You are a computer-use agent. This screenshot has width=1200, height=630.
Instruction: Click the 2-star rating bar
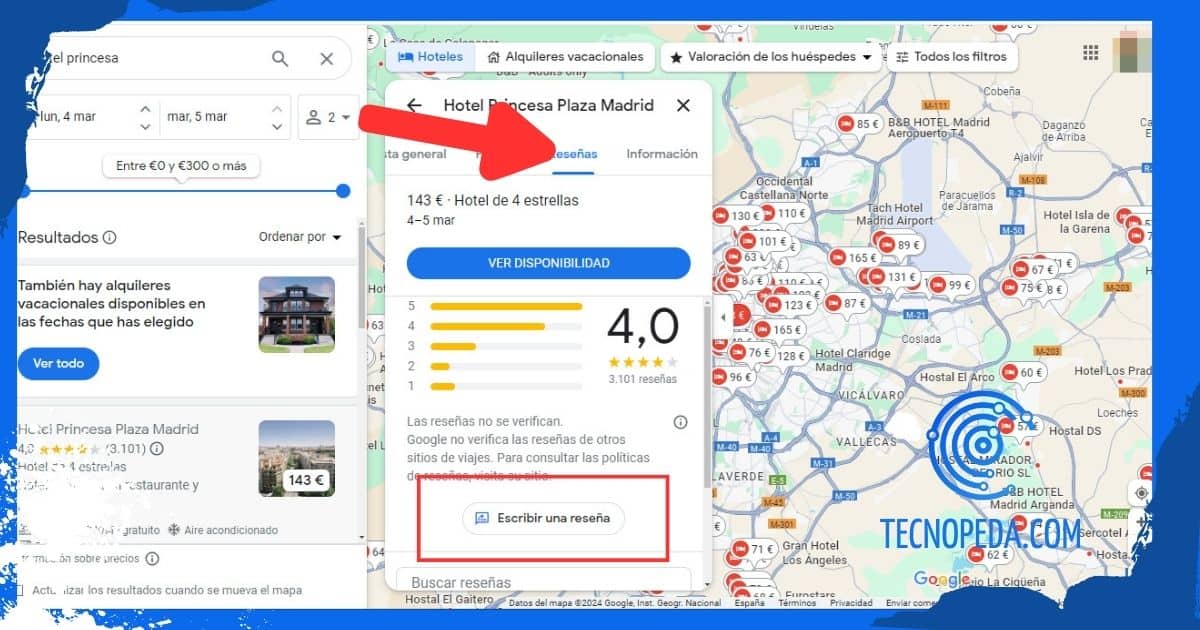pos(506,366)
